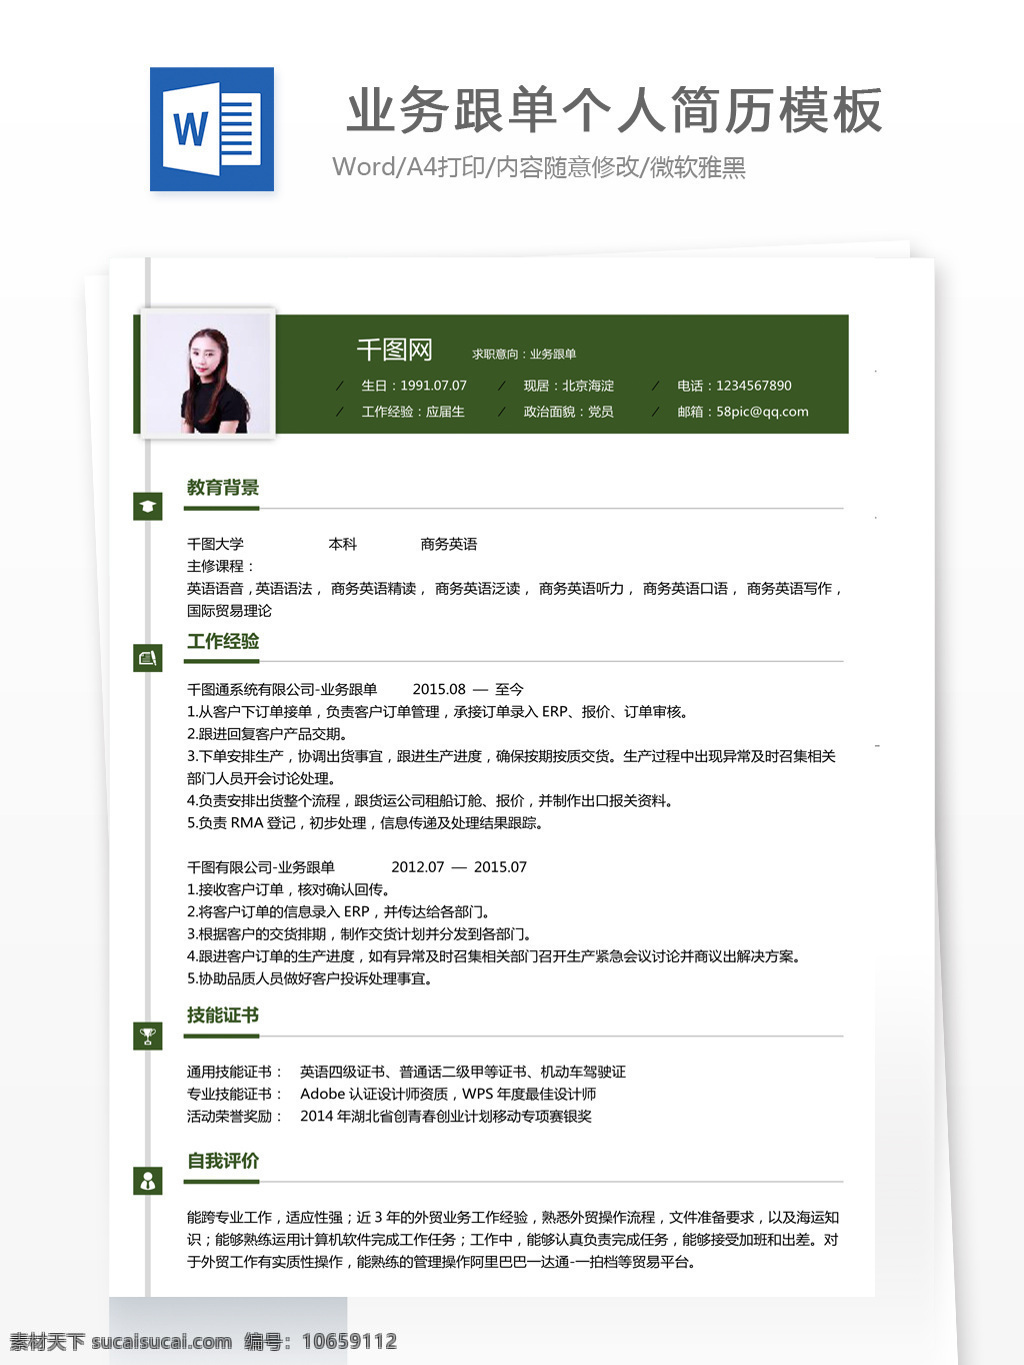Click the school name 千图大学
Viewport: 1024px width, 1365px height.
215,544
